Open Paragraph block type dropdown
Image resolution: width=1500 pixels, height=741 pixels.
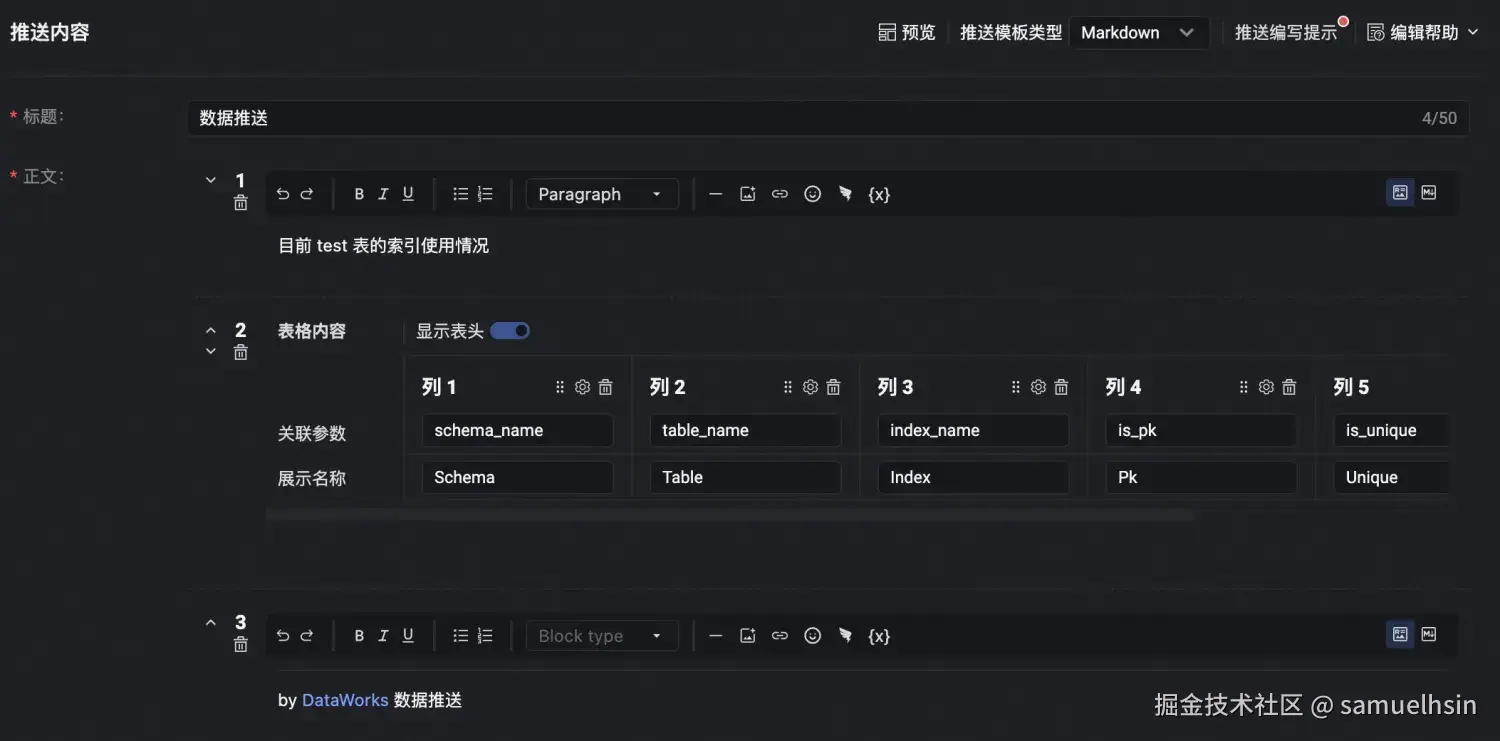point(602,194)
